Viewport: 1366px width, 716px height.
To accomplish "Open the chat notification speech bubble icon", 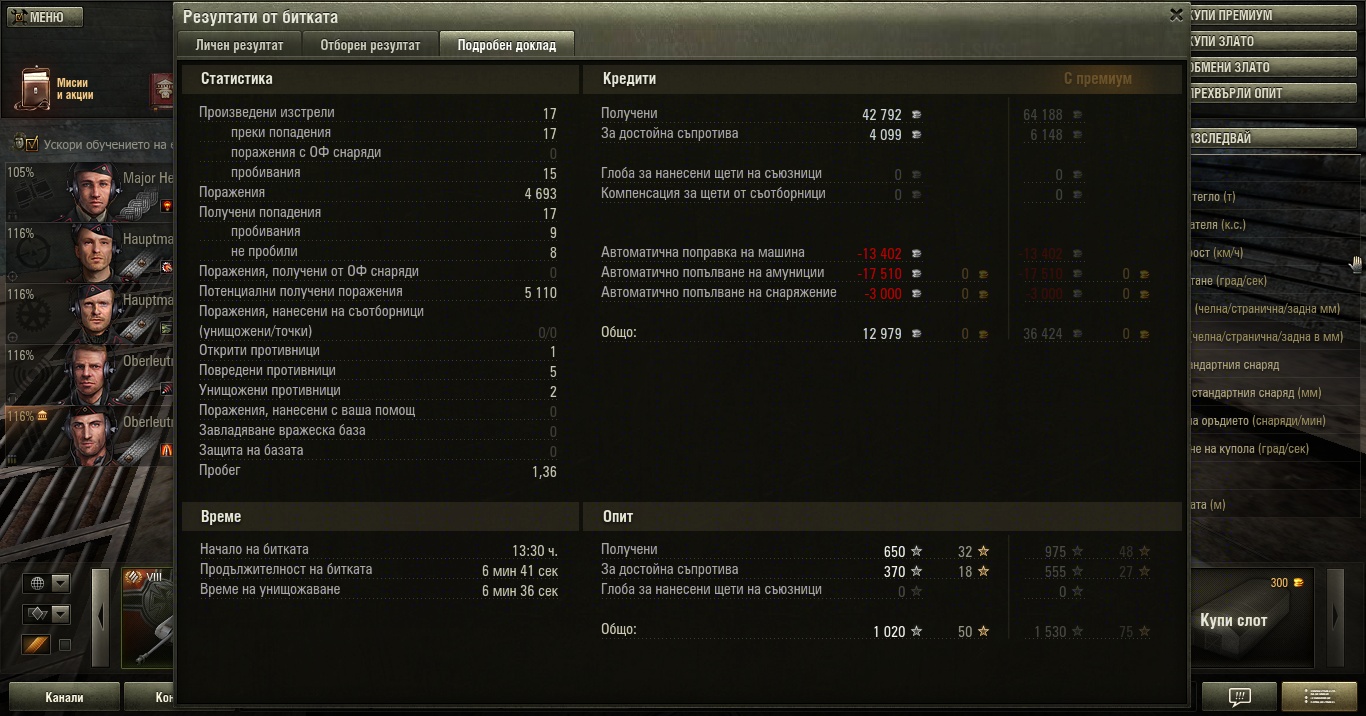I will click(1239, 697).
